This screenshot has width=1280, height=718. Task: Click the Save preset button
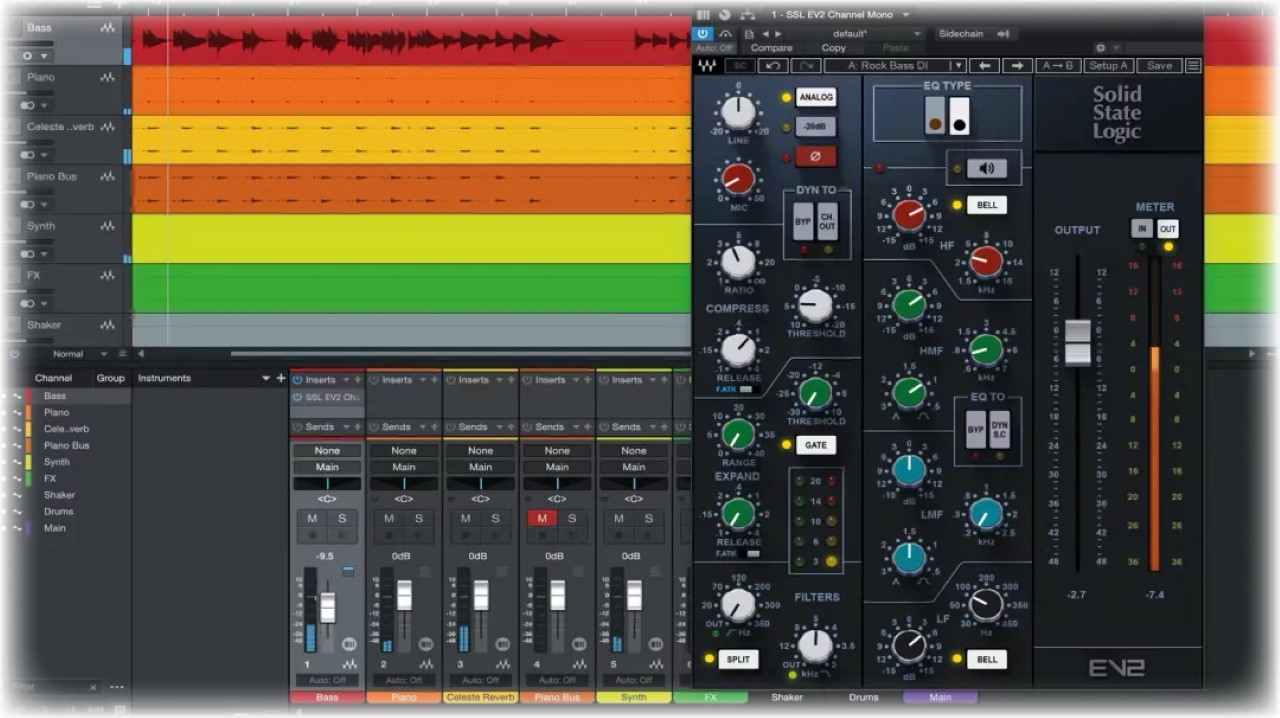(x=1159, y=66)
